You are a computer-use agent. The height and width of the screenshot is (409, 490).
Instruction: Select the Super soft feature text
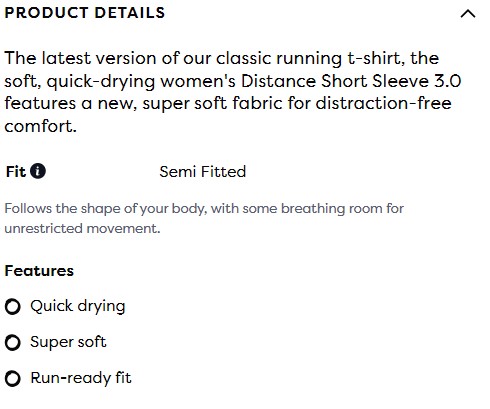coord(68,342)
